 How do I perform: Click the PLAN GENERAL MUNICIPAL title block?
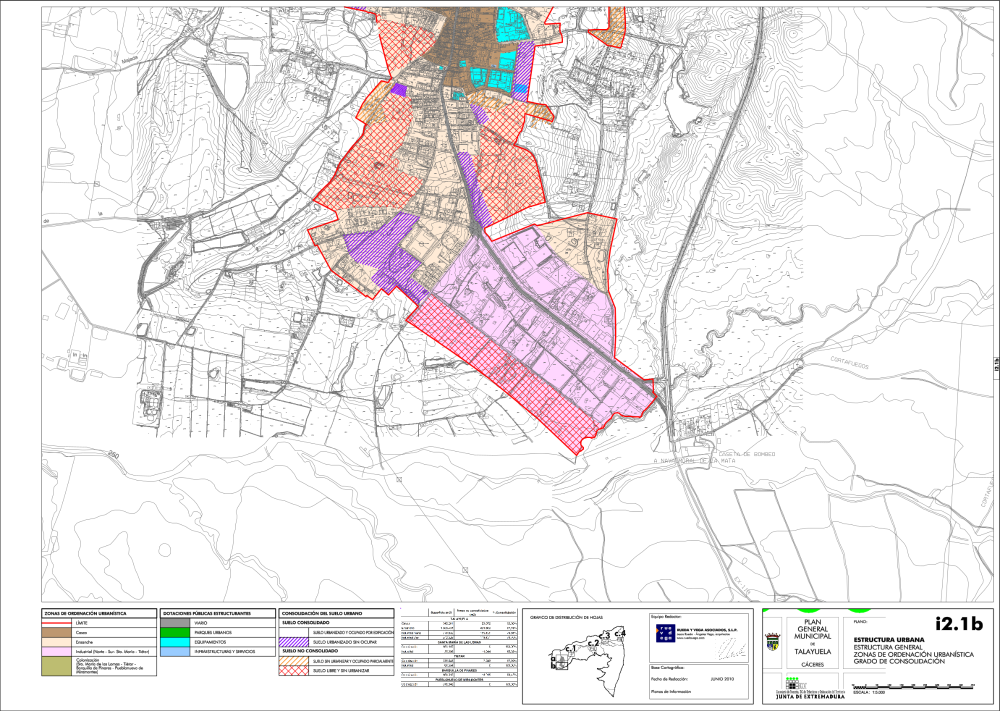coord(812,629)
